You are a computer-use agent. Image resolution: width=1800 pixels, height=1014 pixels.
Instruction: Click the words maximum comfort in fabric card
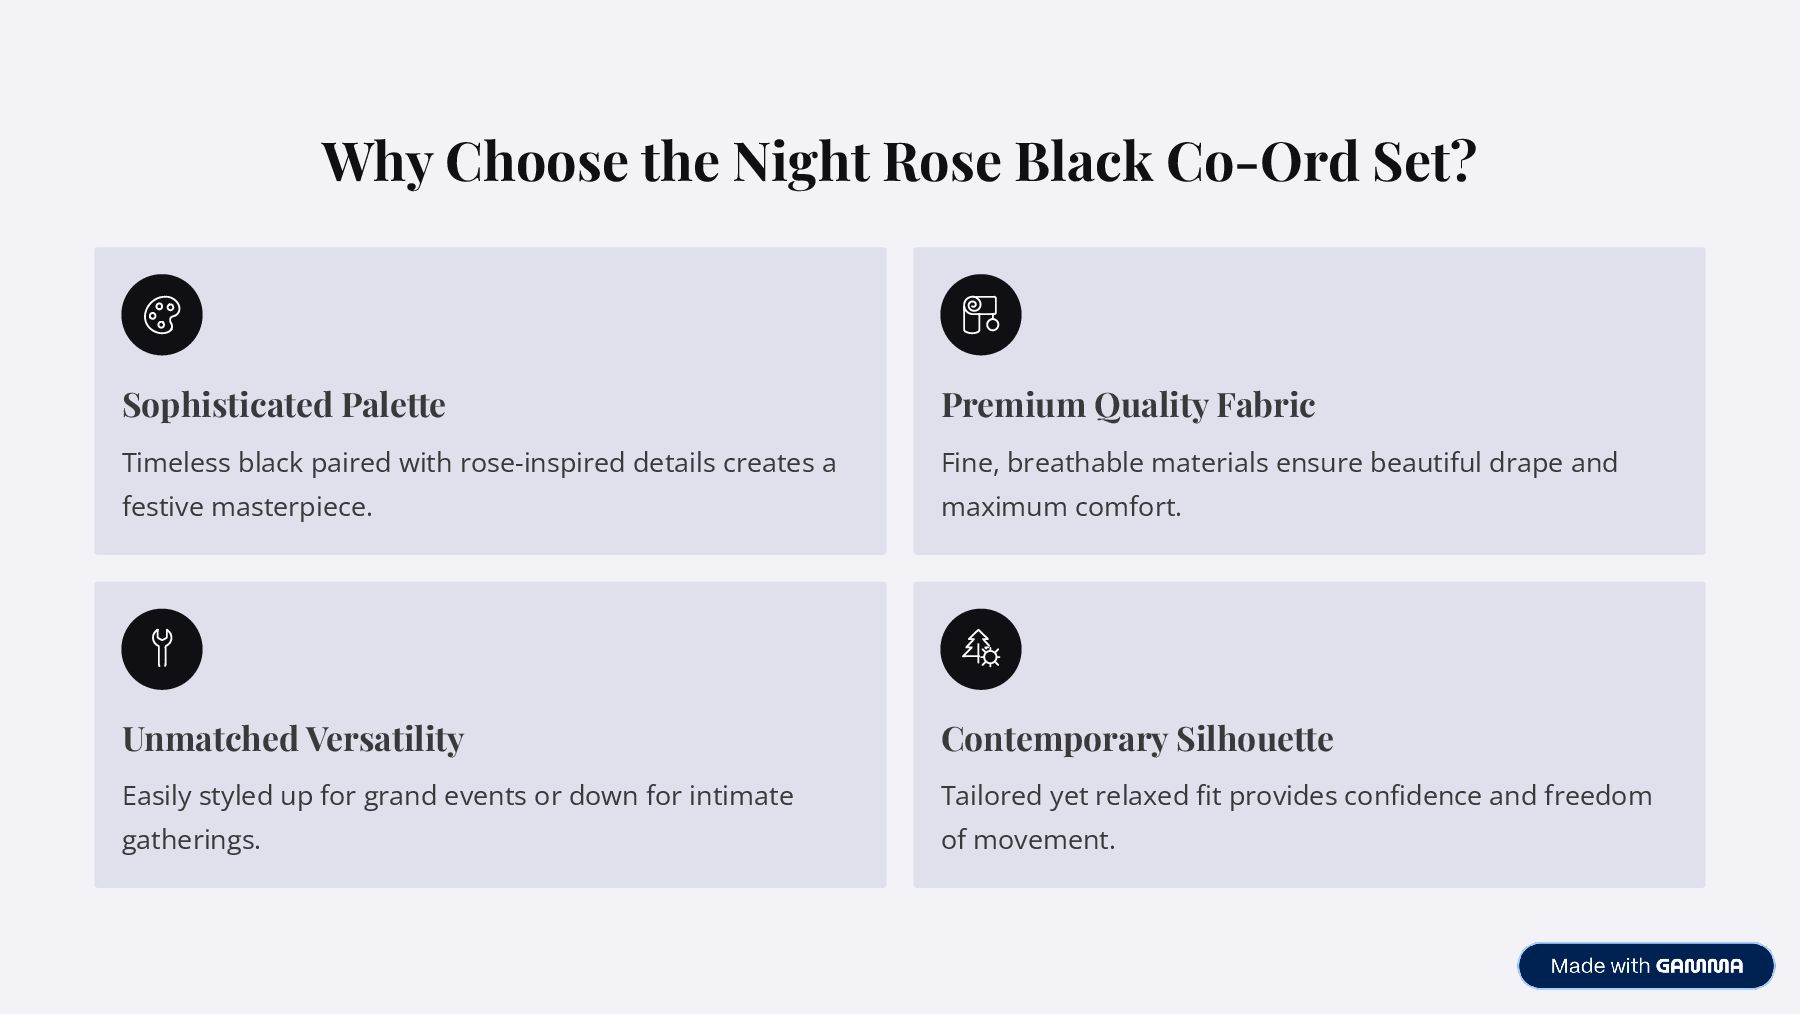tap(1060, 507)
